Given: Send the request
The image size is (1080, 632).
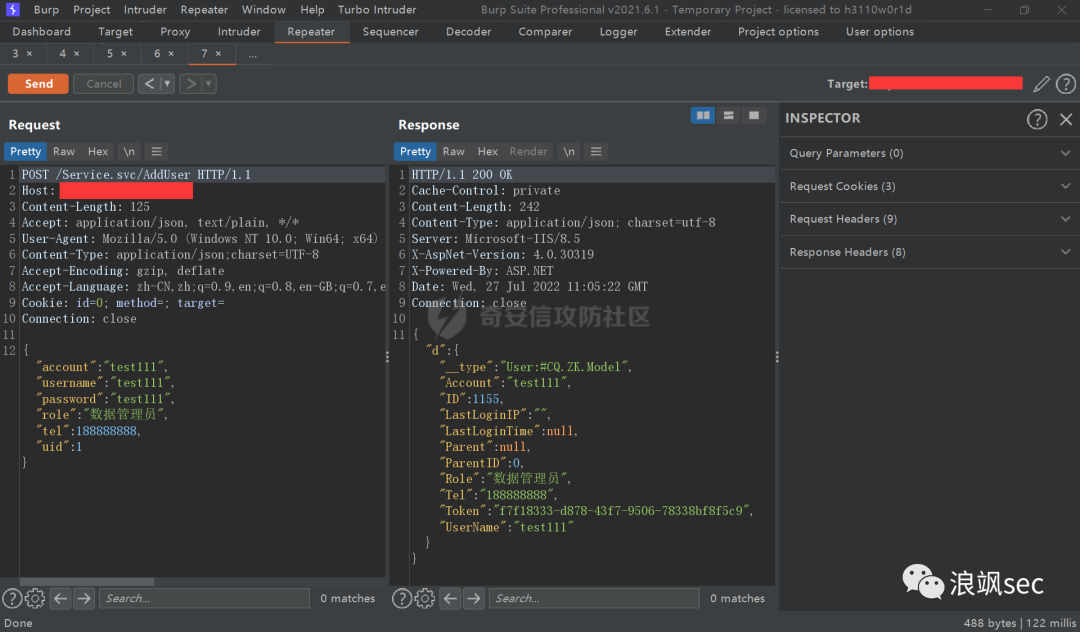Looking at the screenshot, I should click(39, 84).
